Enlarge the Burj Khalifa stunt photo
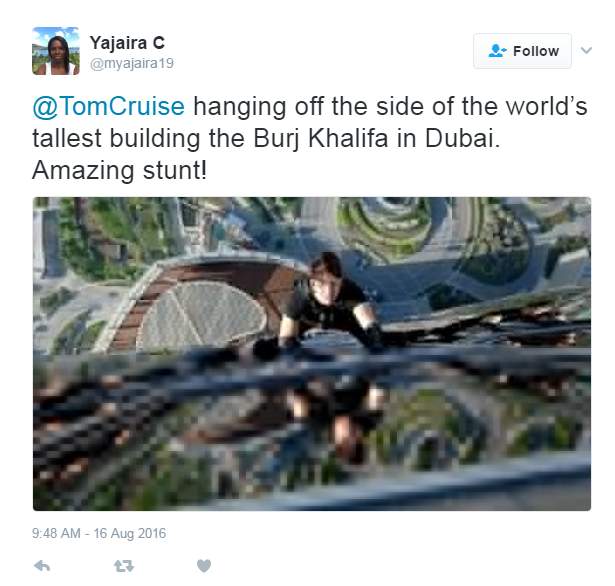Screen dimensions: 615x586 pyautogui.click(x=311, y=354)
